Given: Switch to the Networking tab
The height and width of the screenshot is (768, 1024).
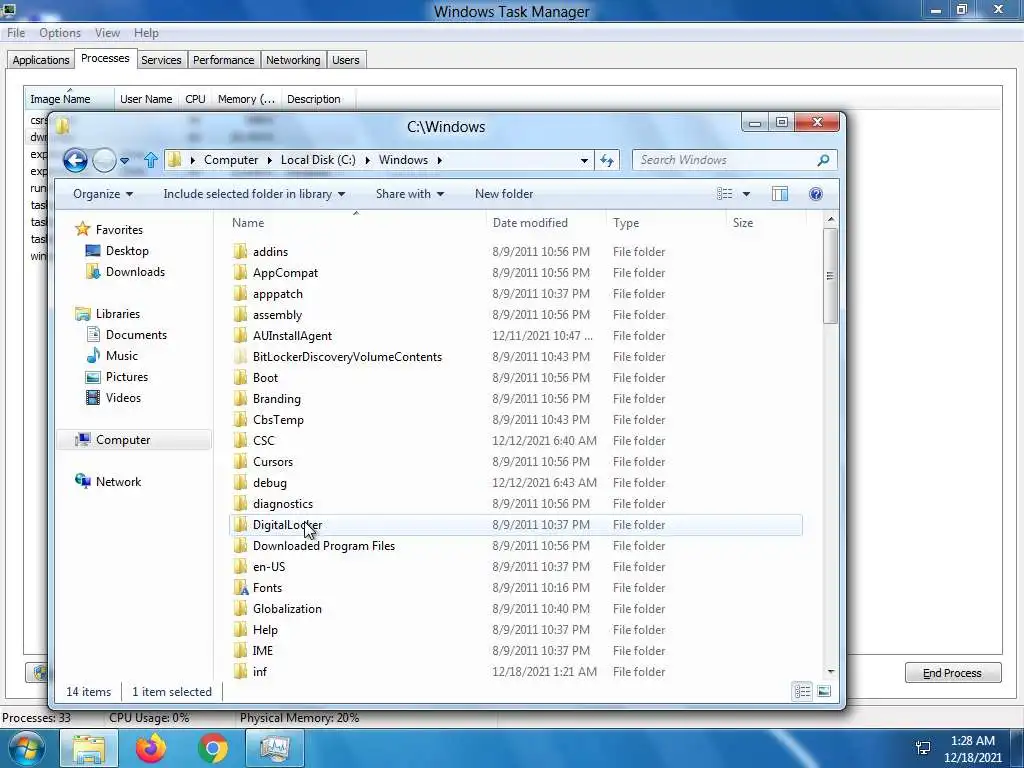Looking at the screenshot, I should (293, 60).
